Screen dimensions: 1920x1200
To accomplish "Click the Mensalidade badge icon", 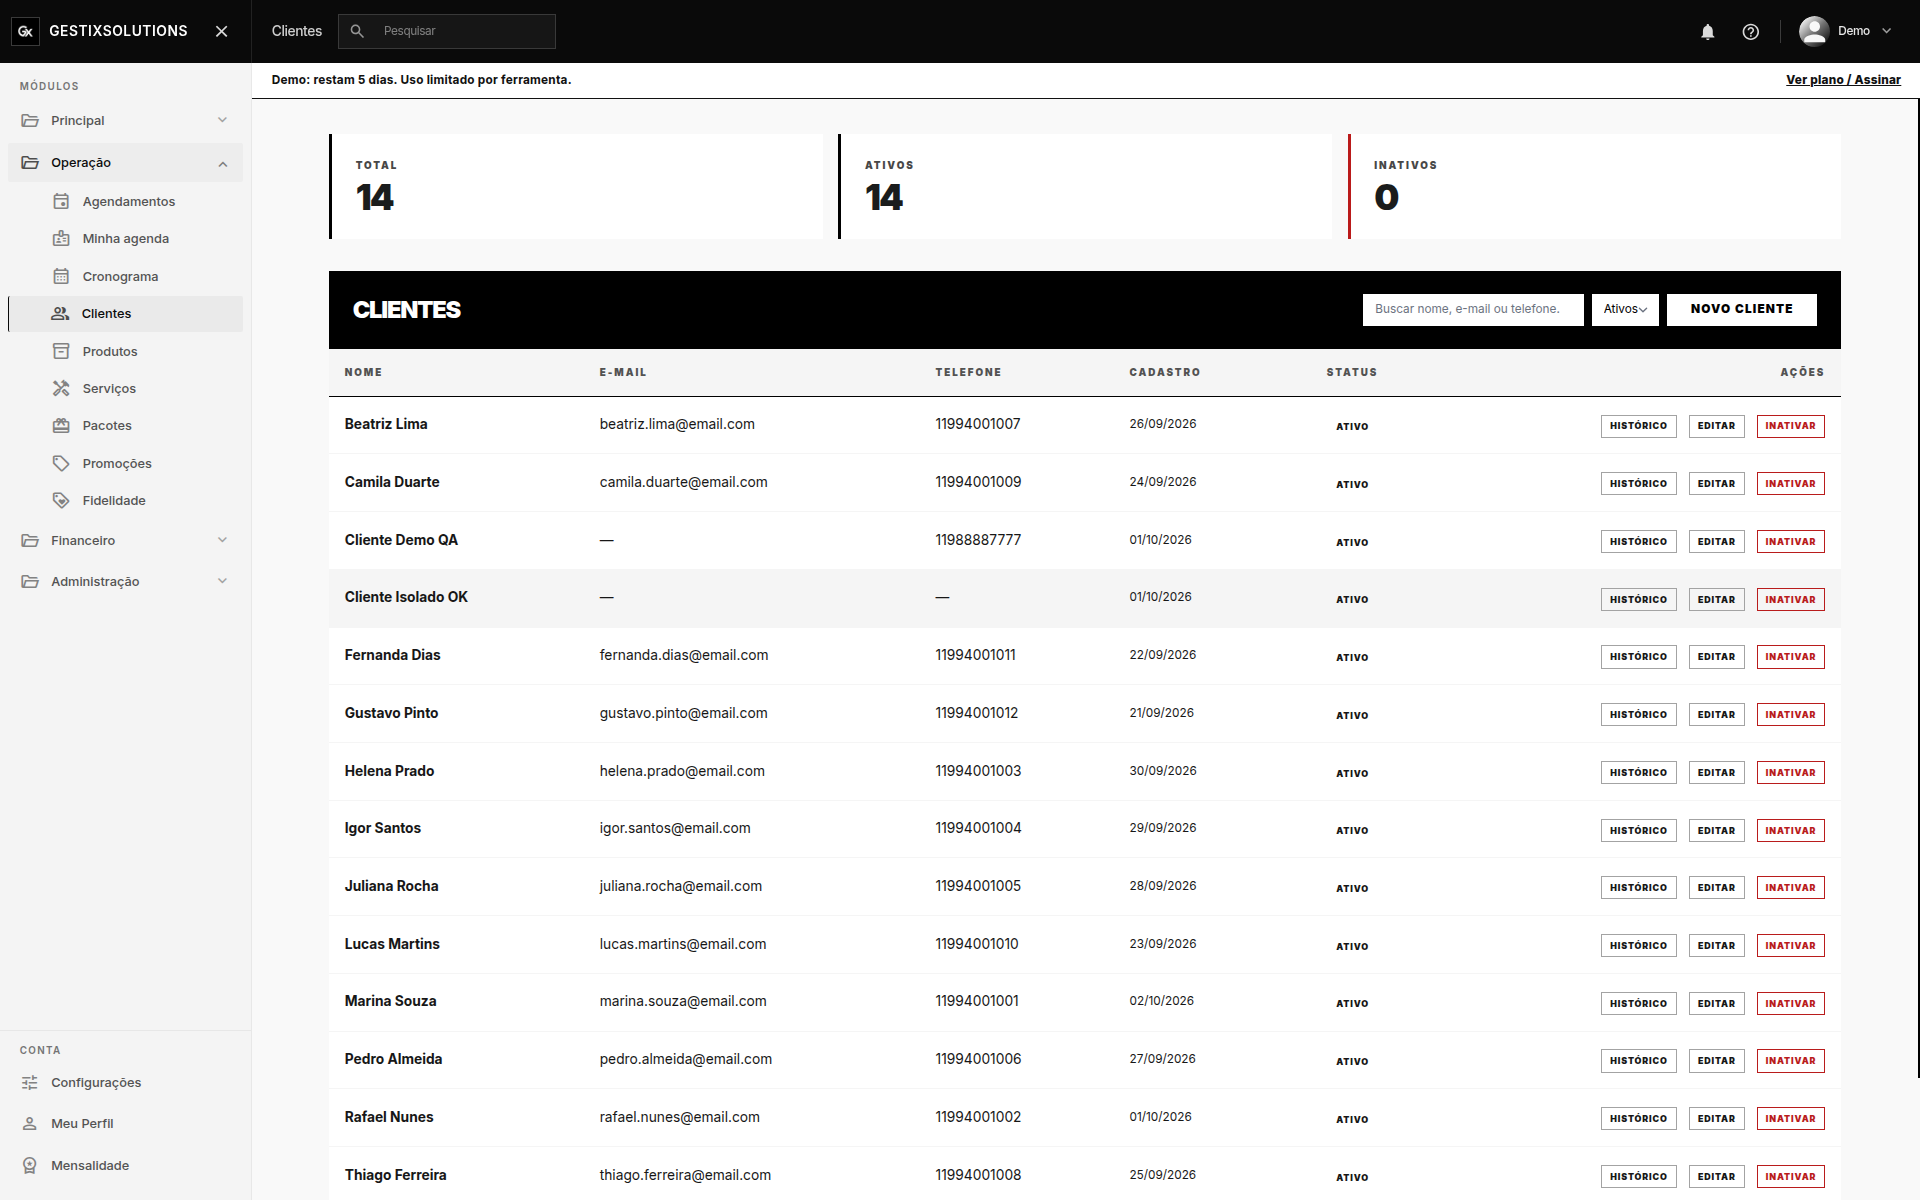I will click(30, 1165).
